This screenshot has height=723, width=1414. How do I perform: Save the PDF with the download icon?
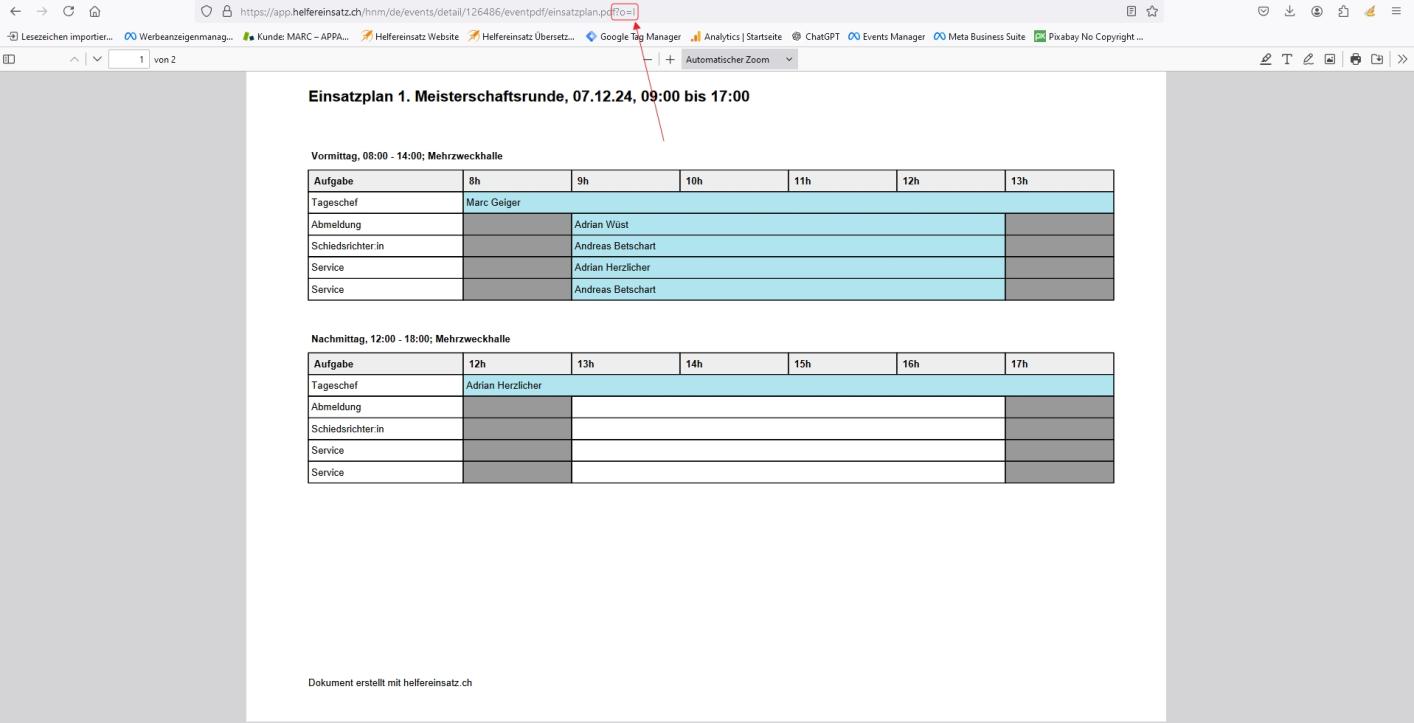(1377, 60)
